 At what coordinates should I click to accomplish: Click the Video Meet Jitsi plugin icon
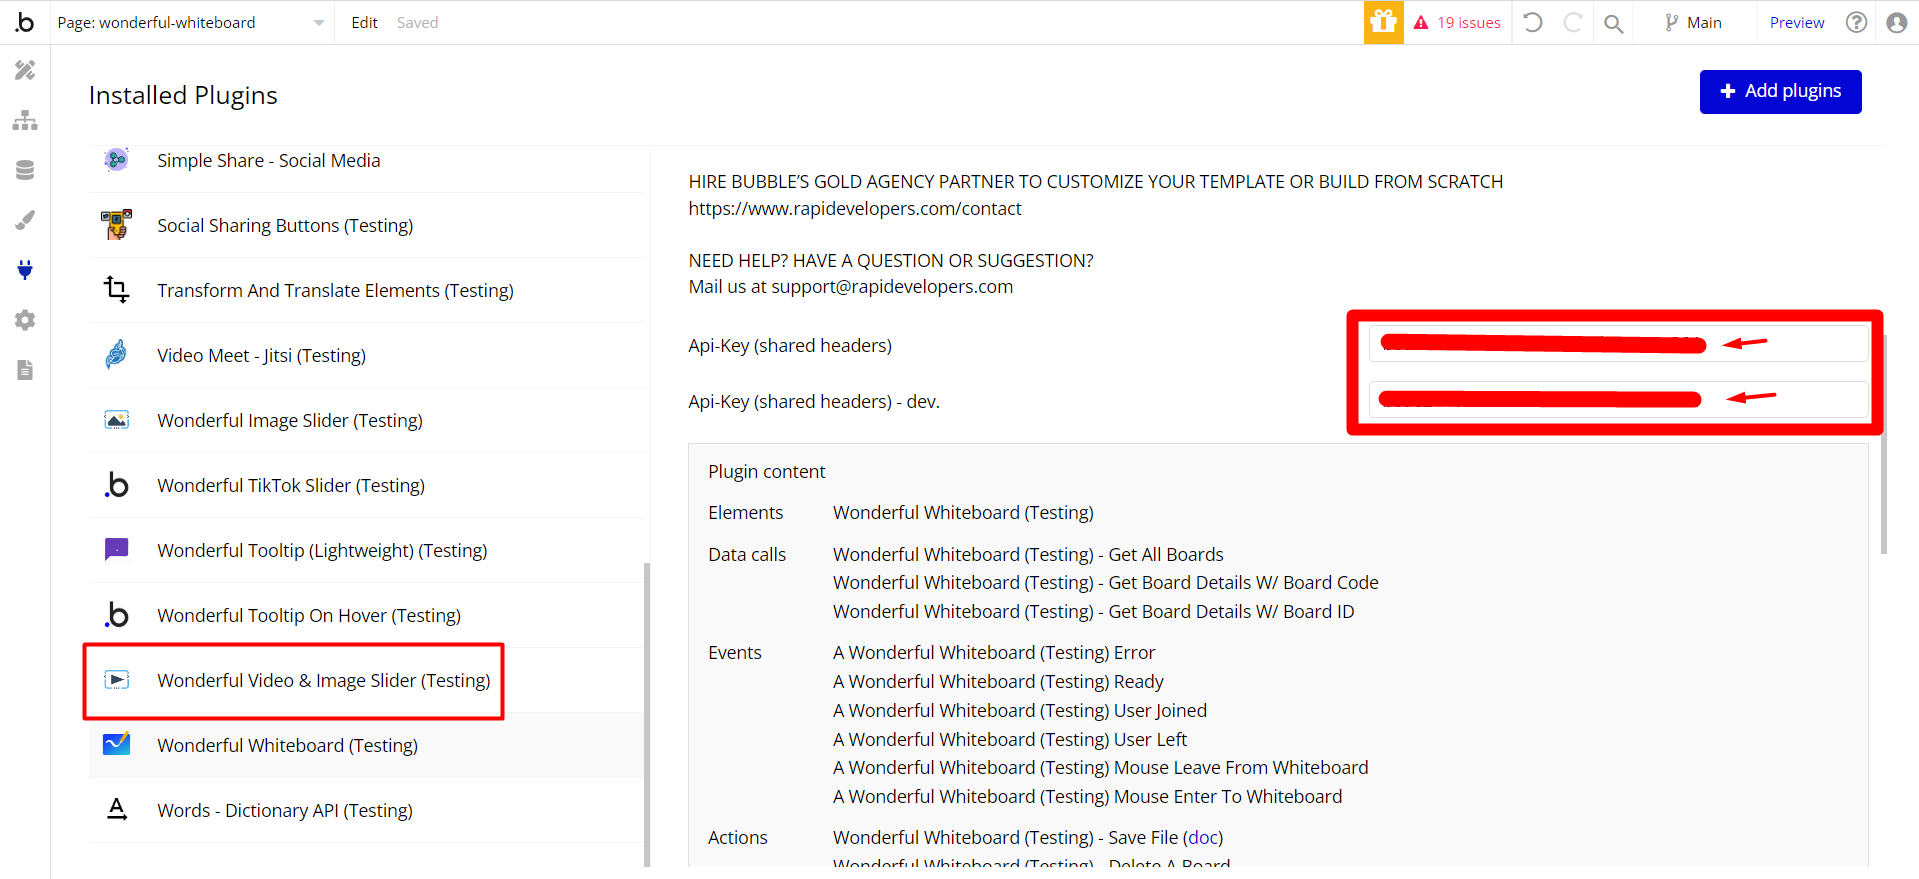click(117, 355)
